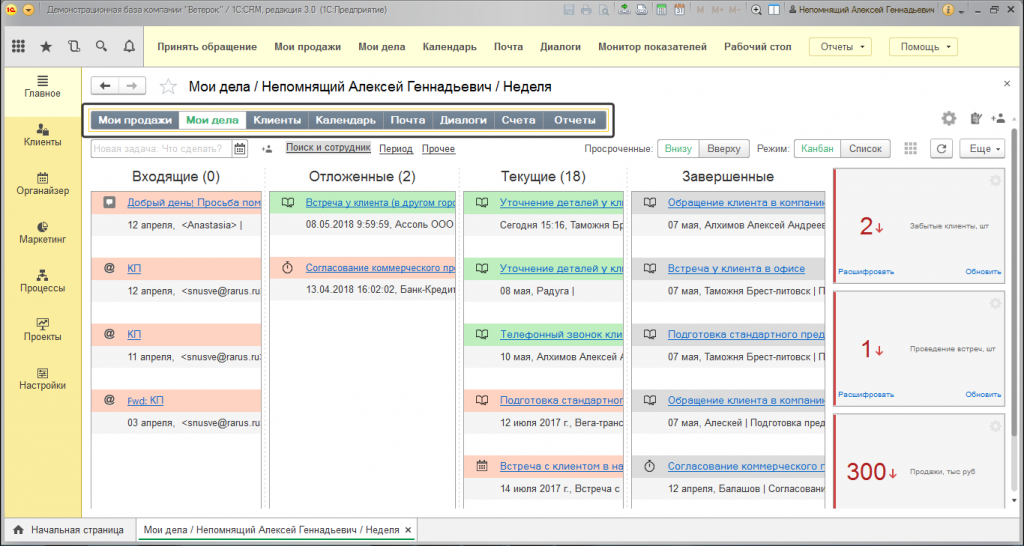
Task: Open Рабочий стол in the top panel
Action: [x=758, y=47]
